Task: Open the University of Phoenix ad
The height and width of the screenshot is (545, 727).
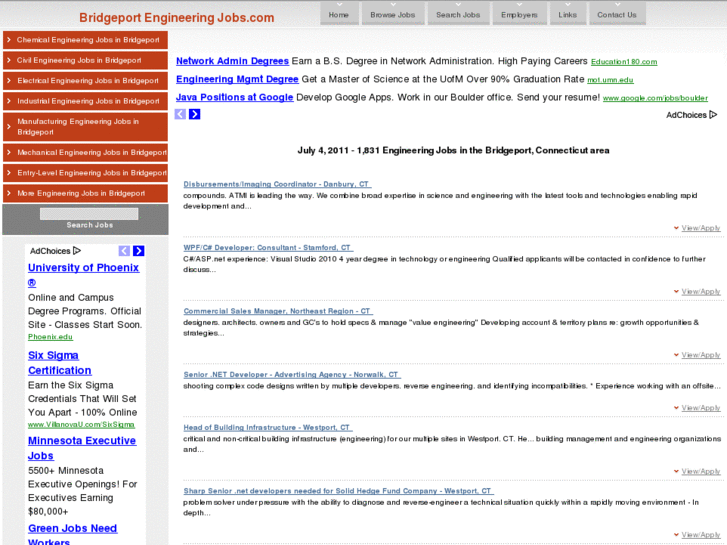Action: [83, 275]
